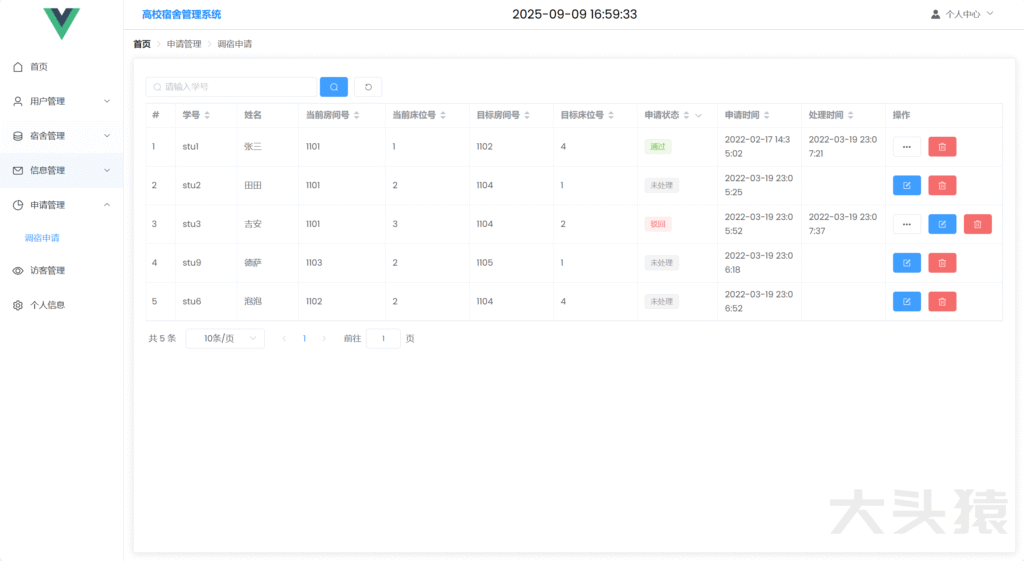Edit the stu6 application
This screenshot has width=1024, height=561.
coord(906,301)
